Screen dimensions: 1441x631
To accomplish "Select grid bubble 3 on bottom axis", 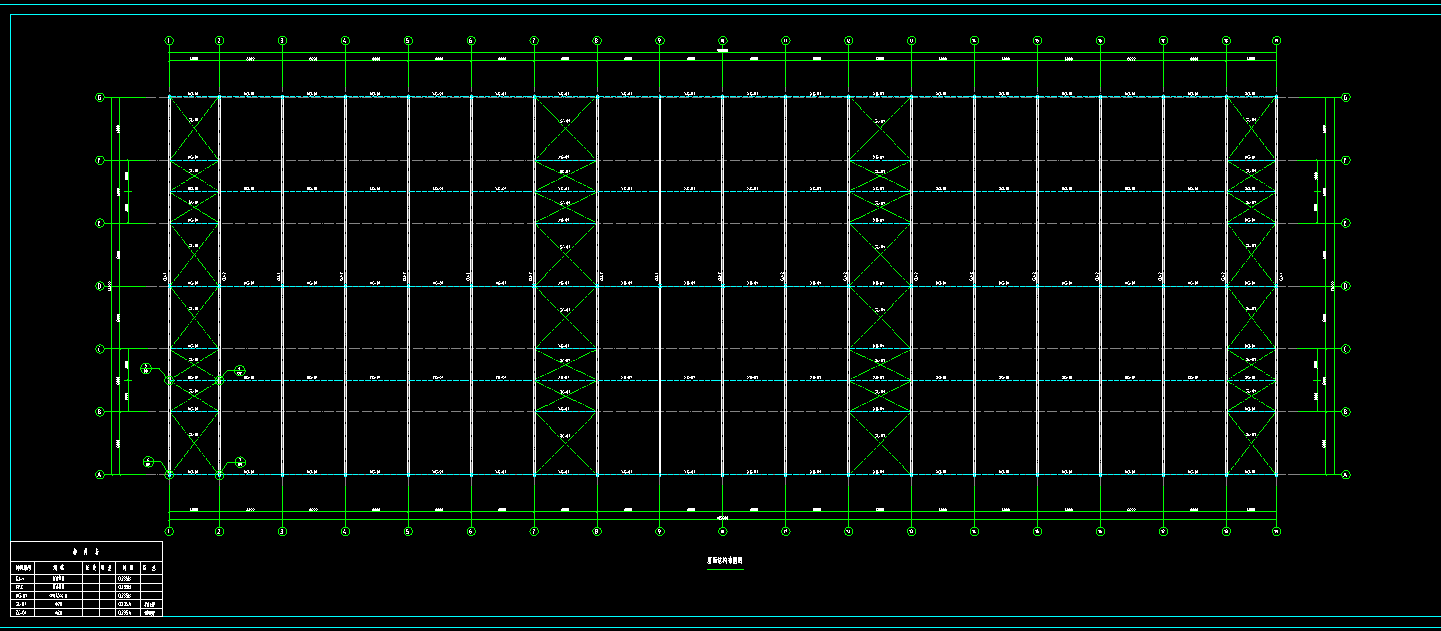I will click(282, 531).
